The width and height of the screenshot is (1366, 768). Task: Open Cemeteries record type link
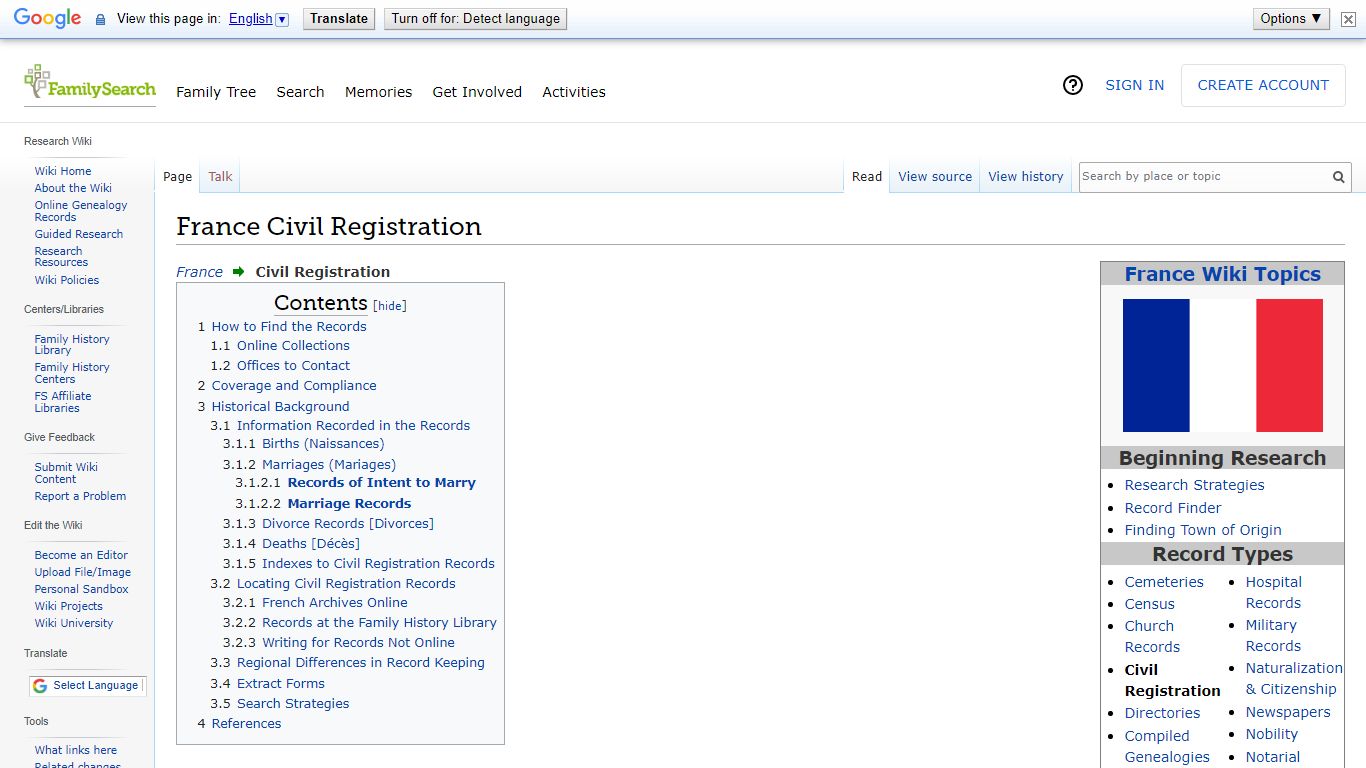coord(1164,582)
